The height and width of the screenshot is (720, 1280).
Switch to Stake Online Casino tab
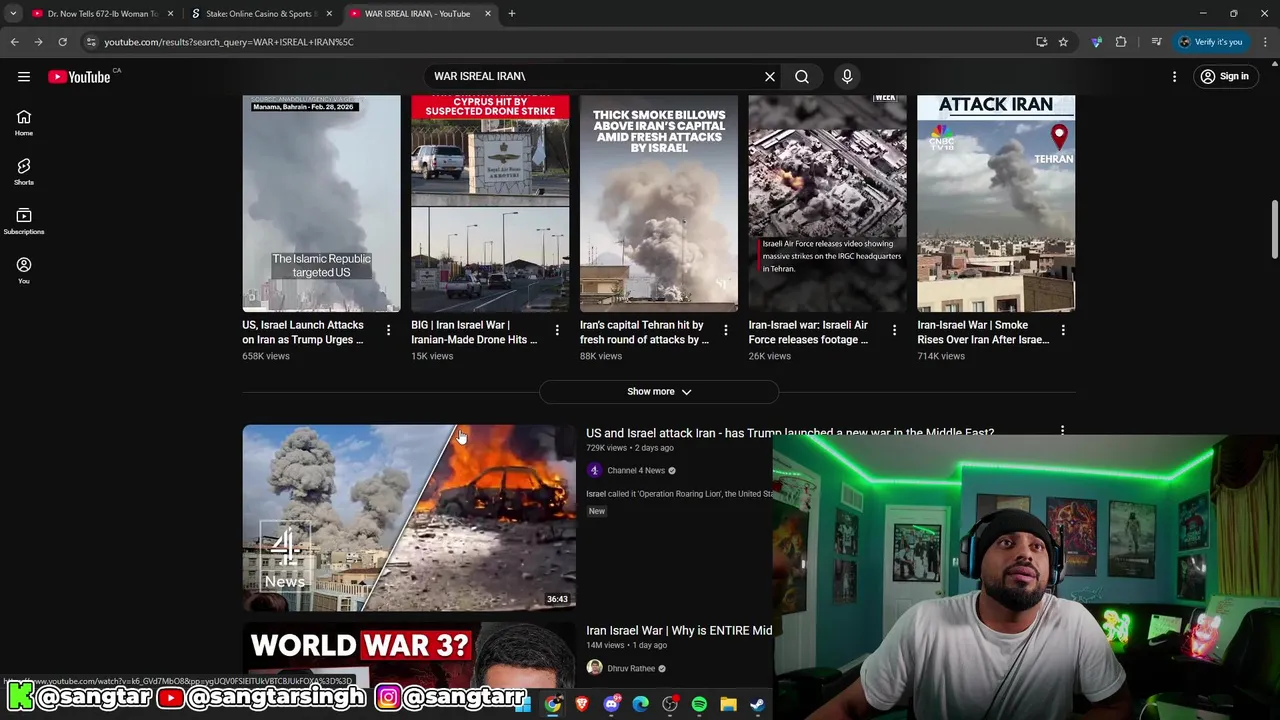click(260, 14)
